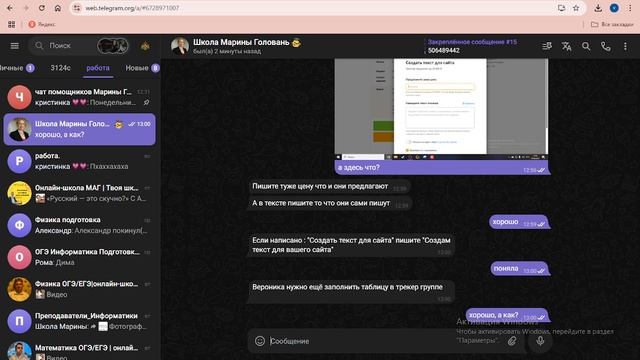Open the stories avatars next to search
Screen dimensions: 640x360
(113, 46)
